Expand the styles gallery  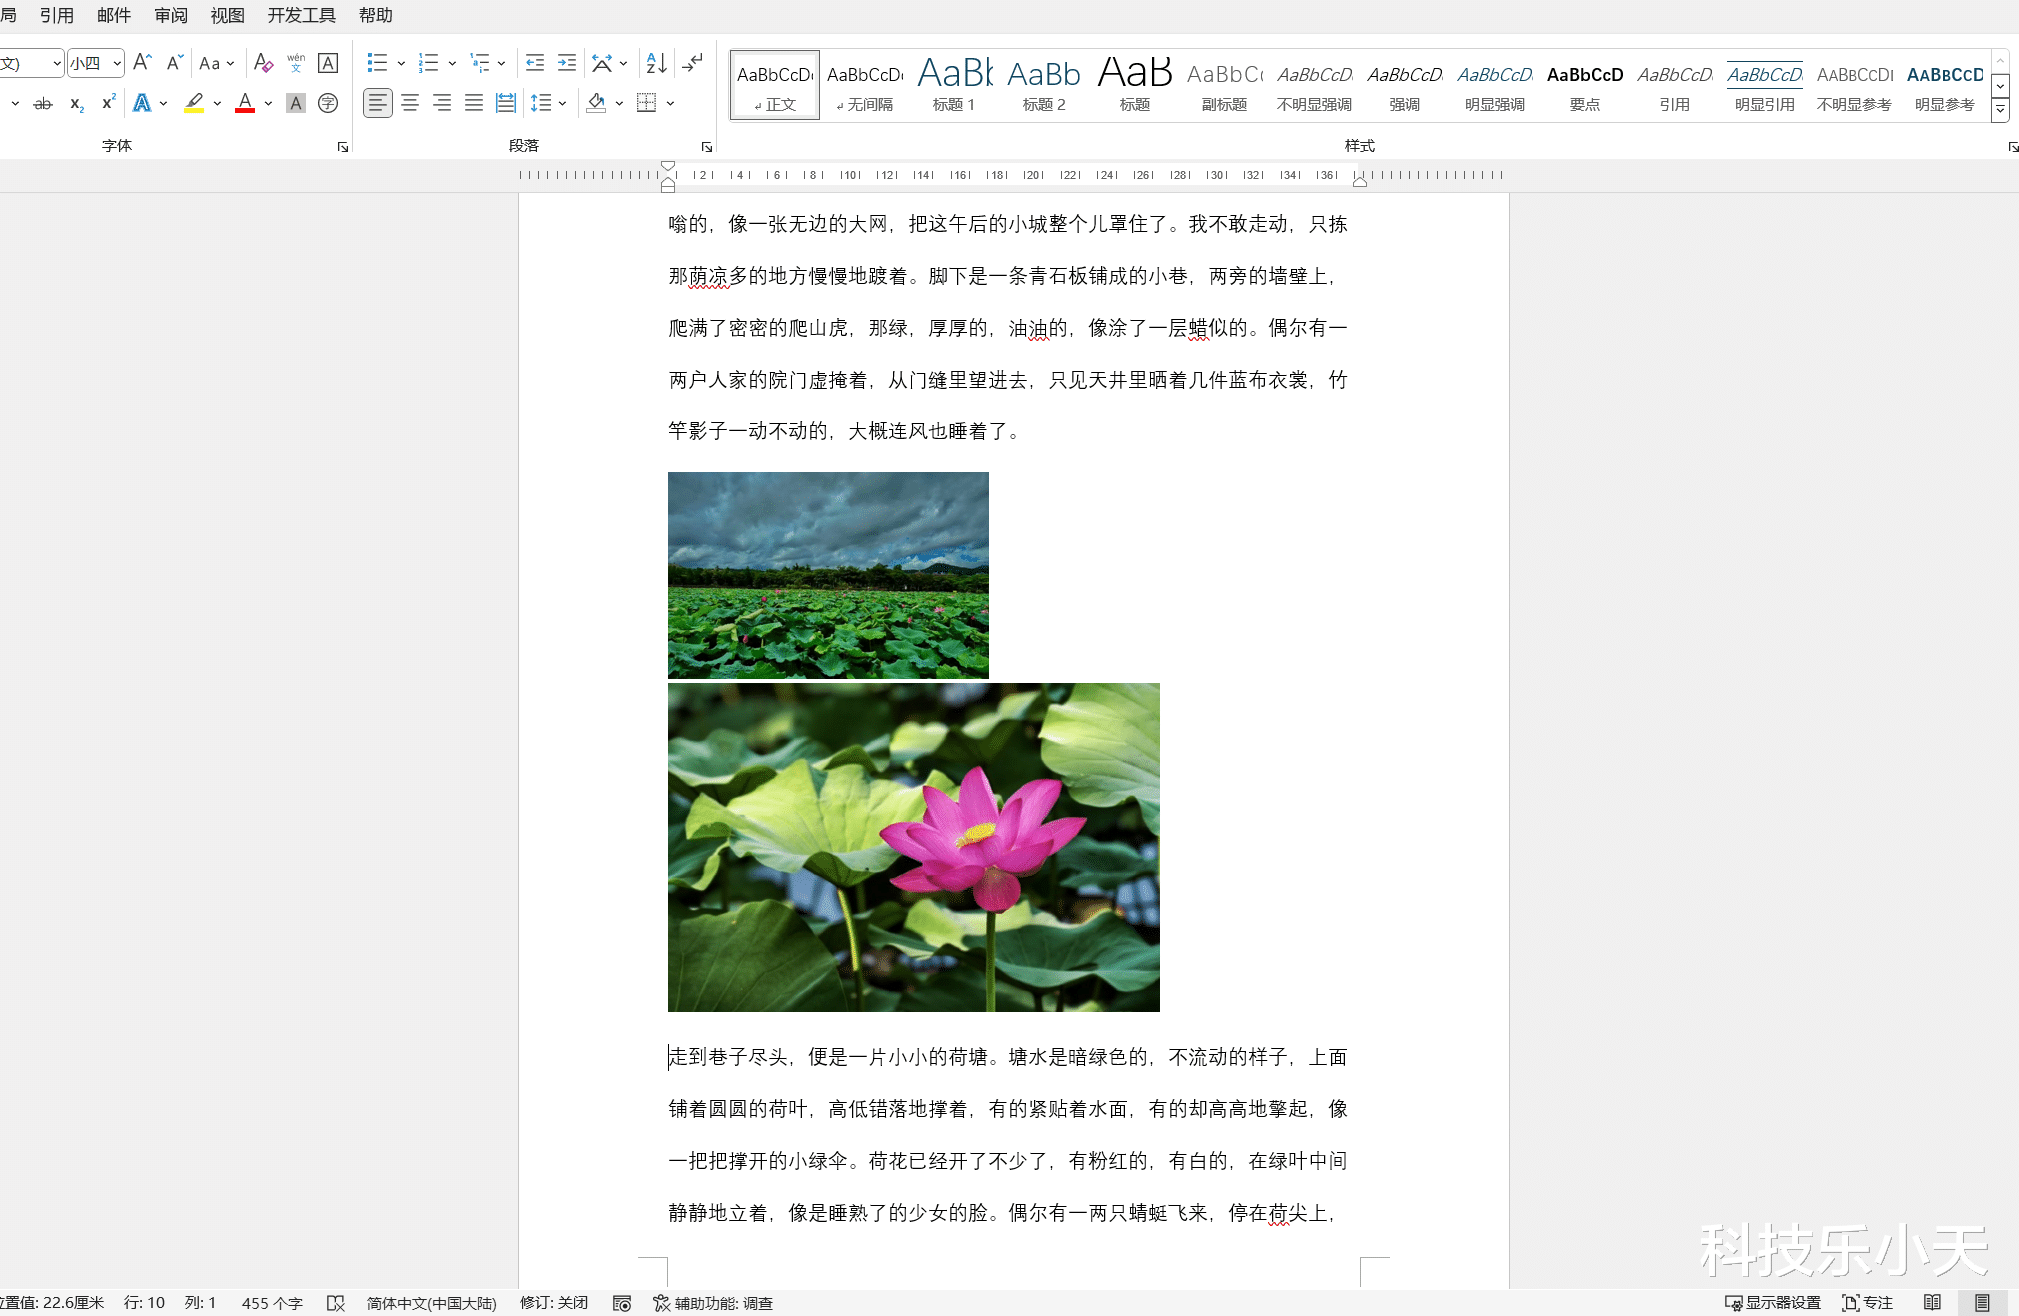pyautogui.click(x=2000, y=110)
